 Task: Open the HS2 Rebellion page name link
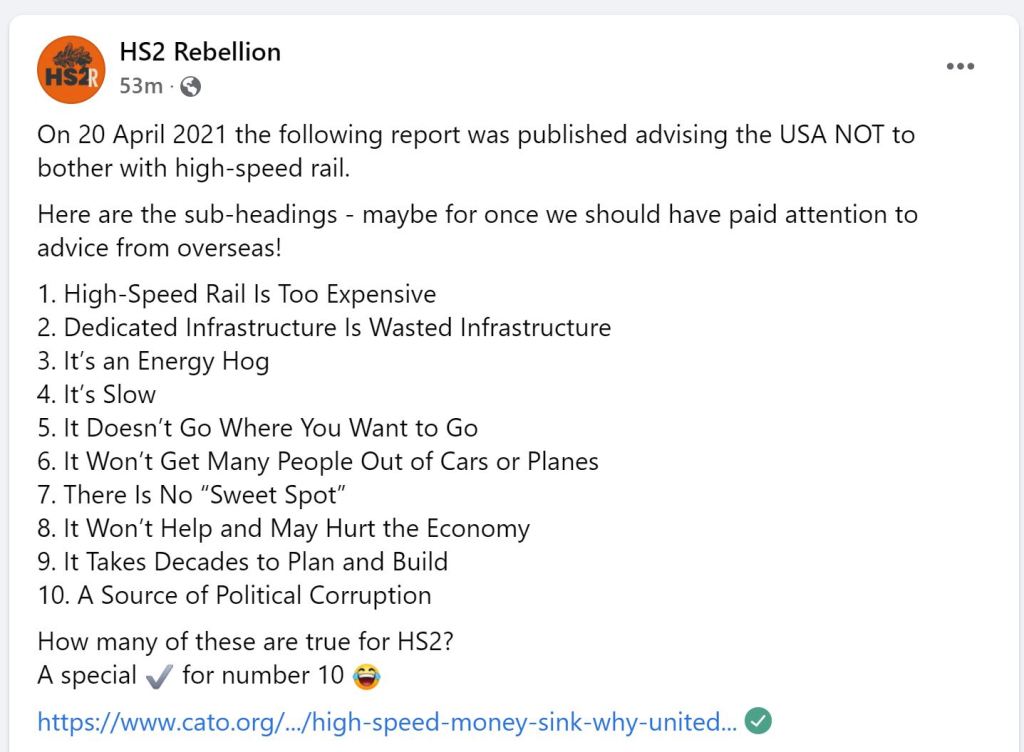tap(199, 52)
